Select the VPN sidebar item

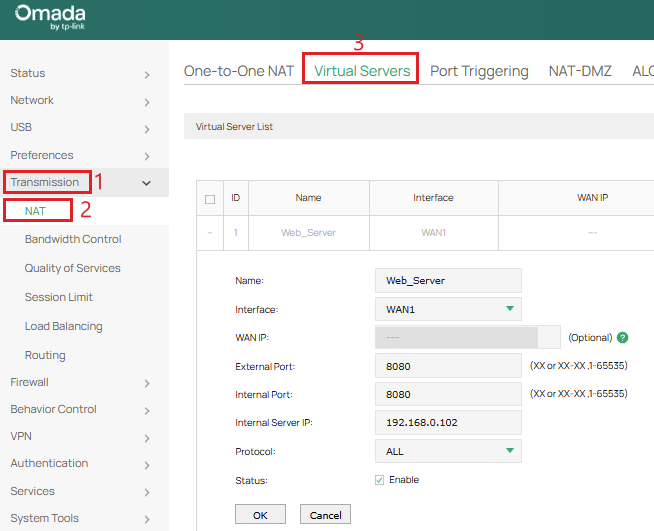[x=21, y=436]
